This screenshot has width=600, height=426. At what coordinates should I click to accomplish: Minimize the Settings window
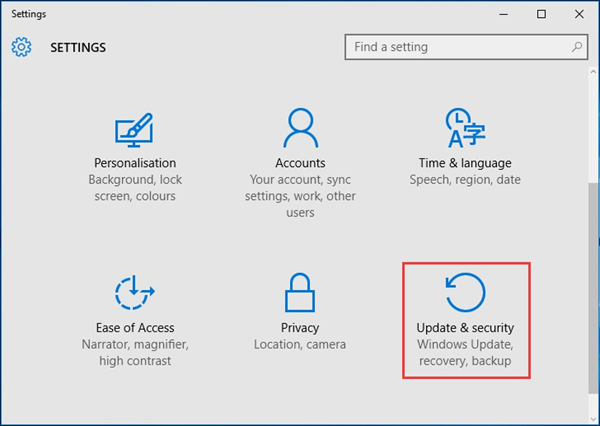coord(504,15)
